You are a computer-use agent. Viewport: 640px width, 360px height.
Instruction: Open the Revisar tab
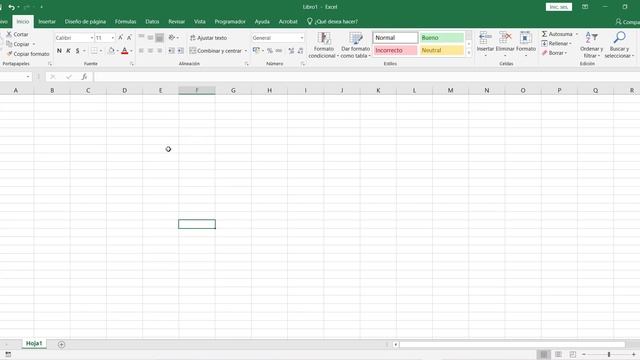(x=176, y=22)
